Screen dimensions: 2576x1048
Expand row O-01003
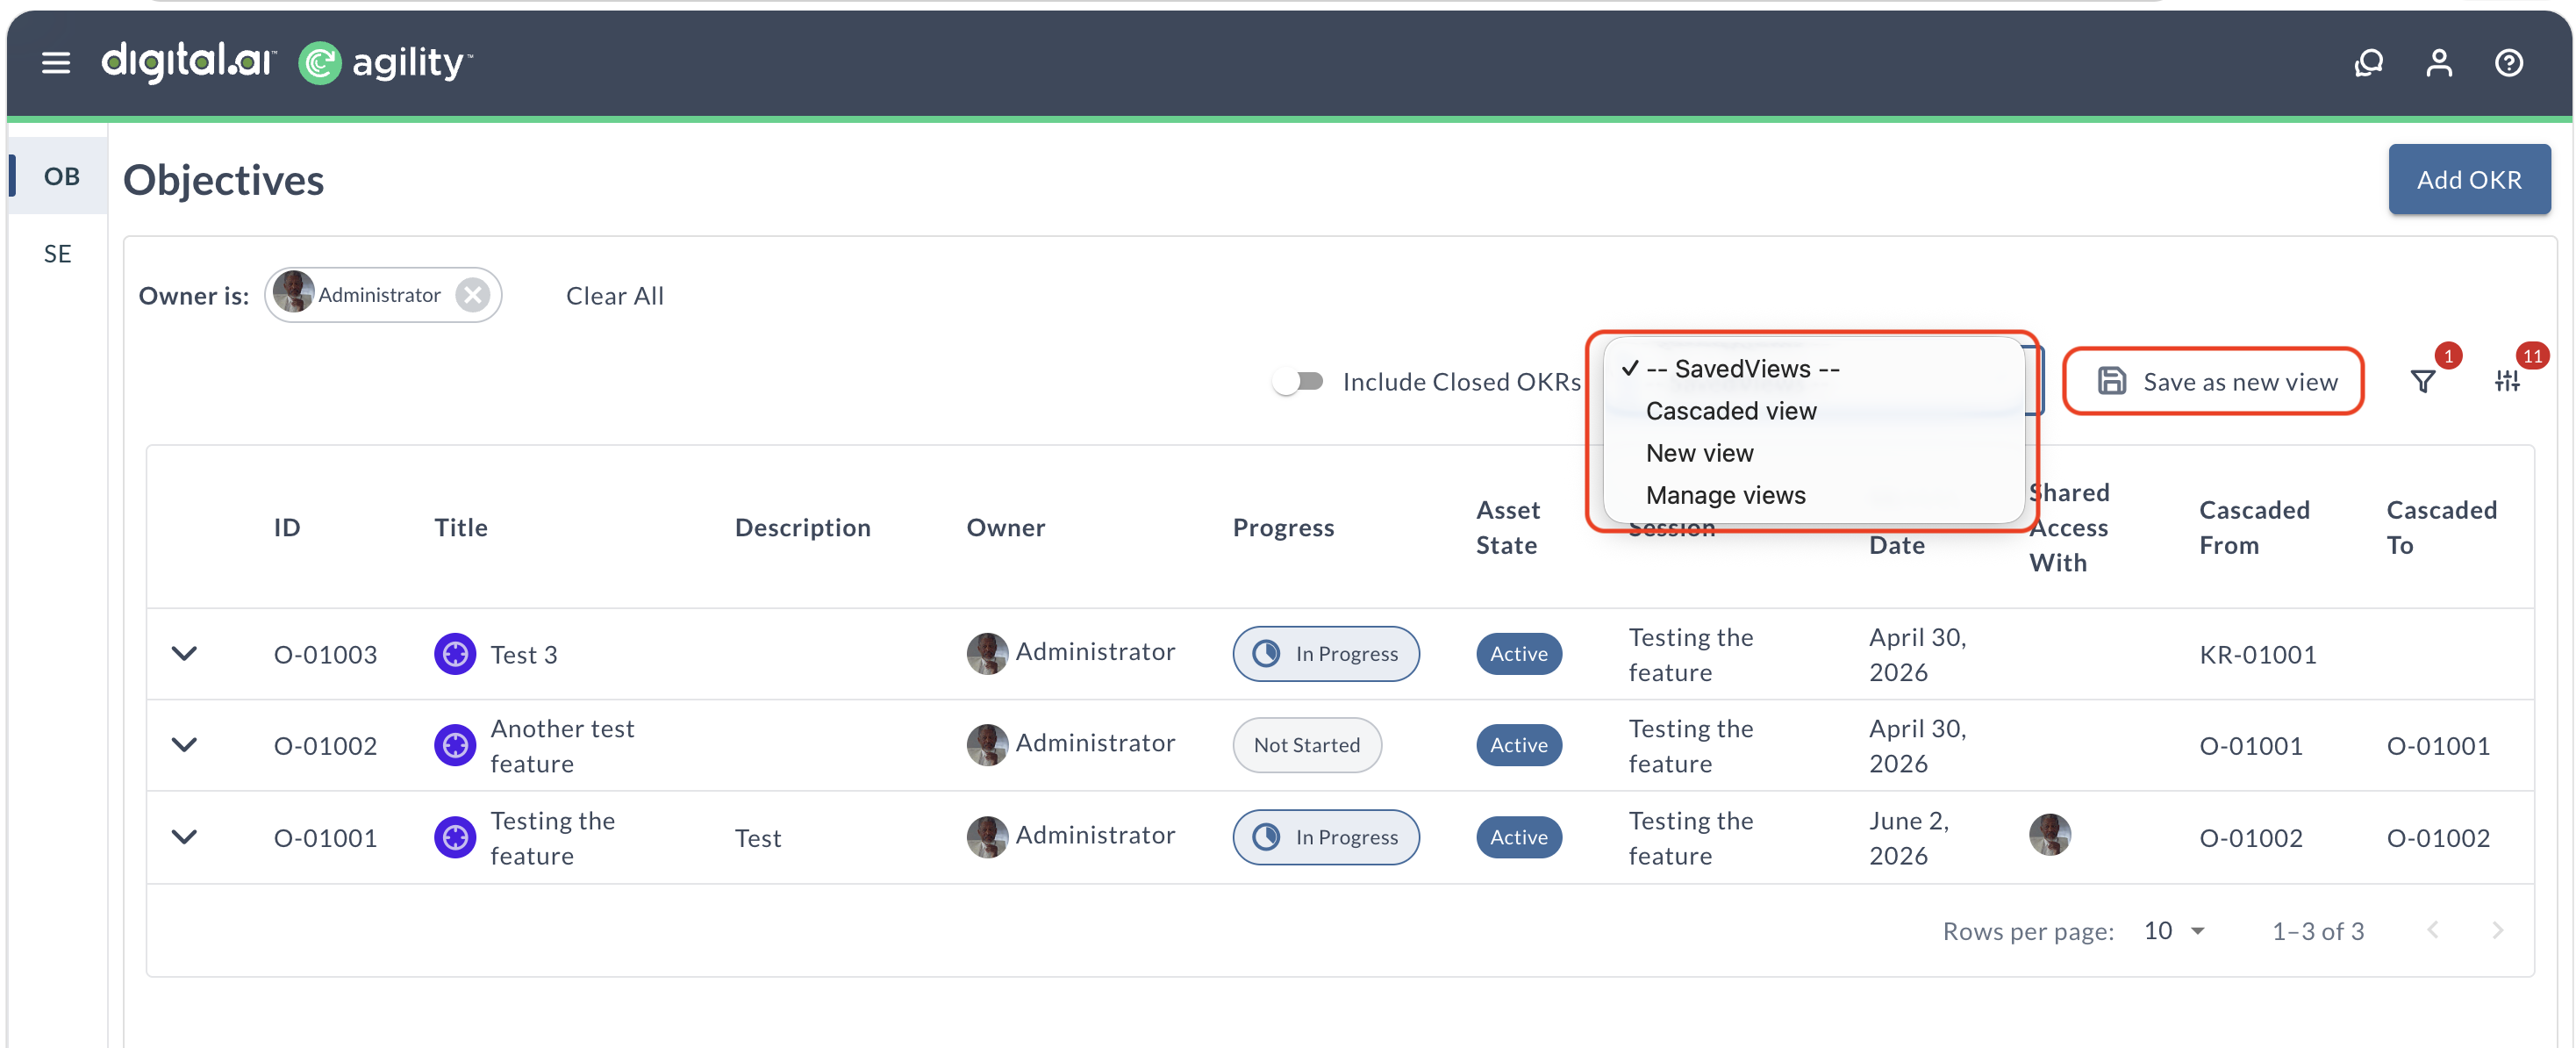click(x=184, y=654)
